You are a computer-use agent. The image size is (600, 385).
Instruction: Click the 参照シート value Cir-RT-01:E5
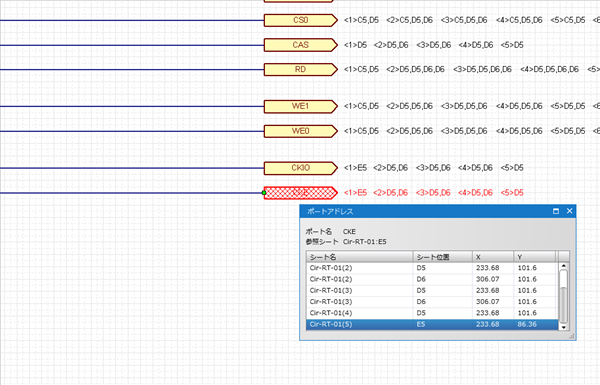[365, 242]
